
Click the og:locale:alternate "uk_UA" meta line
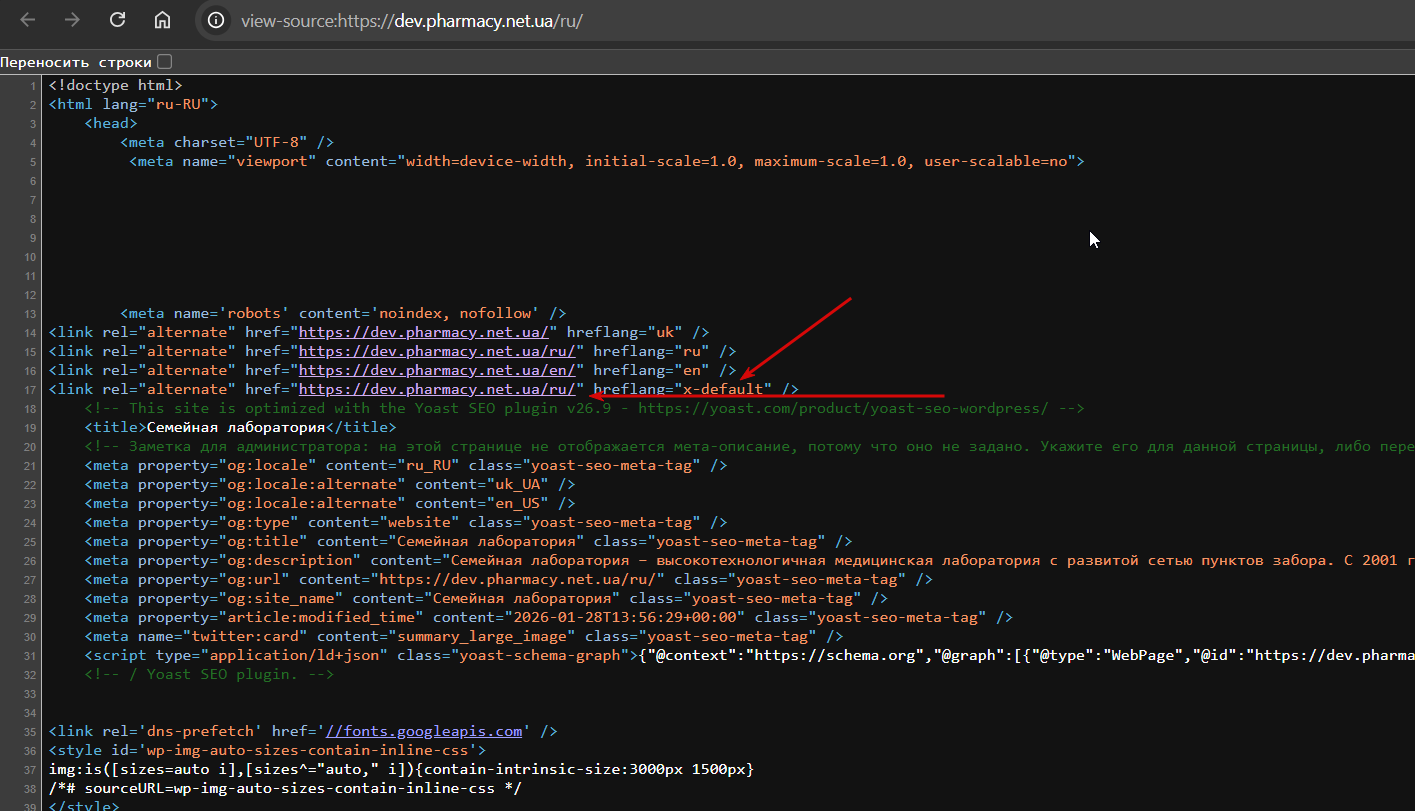pyautogui.click(x=330, y=484)
